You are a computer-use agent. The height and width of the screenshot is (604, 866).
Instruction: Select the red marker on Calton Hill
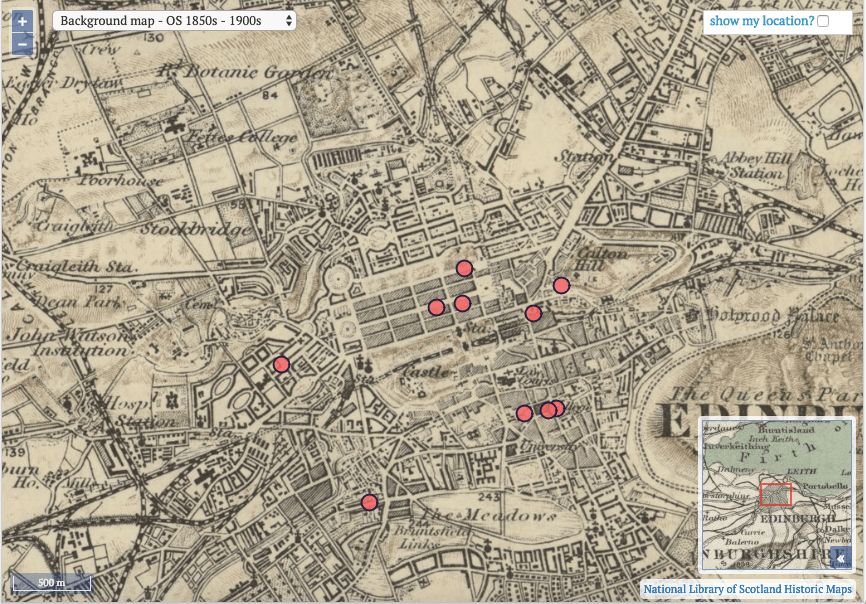561,285
